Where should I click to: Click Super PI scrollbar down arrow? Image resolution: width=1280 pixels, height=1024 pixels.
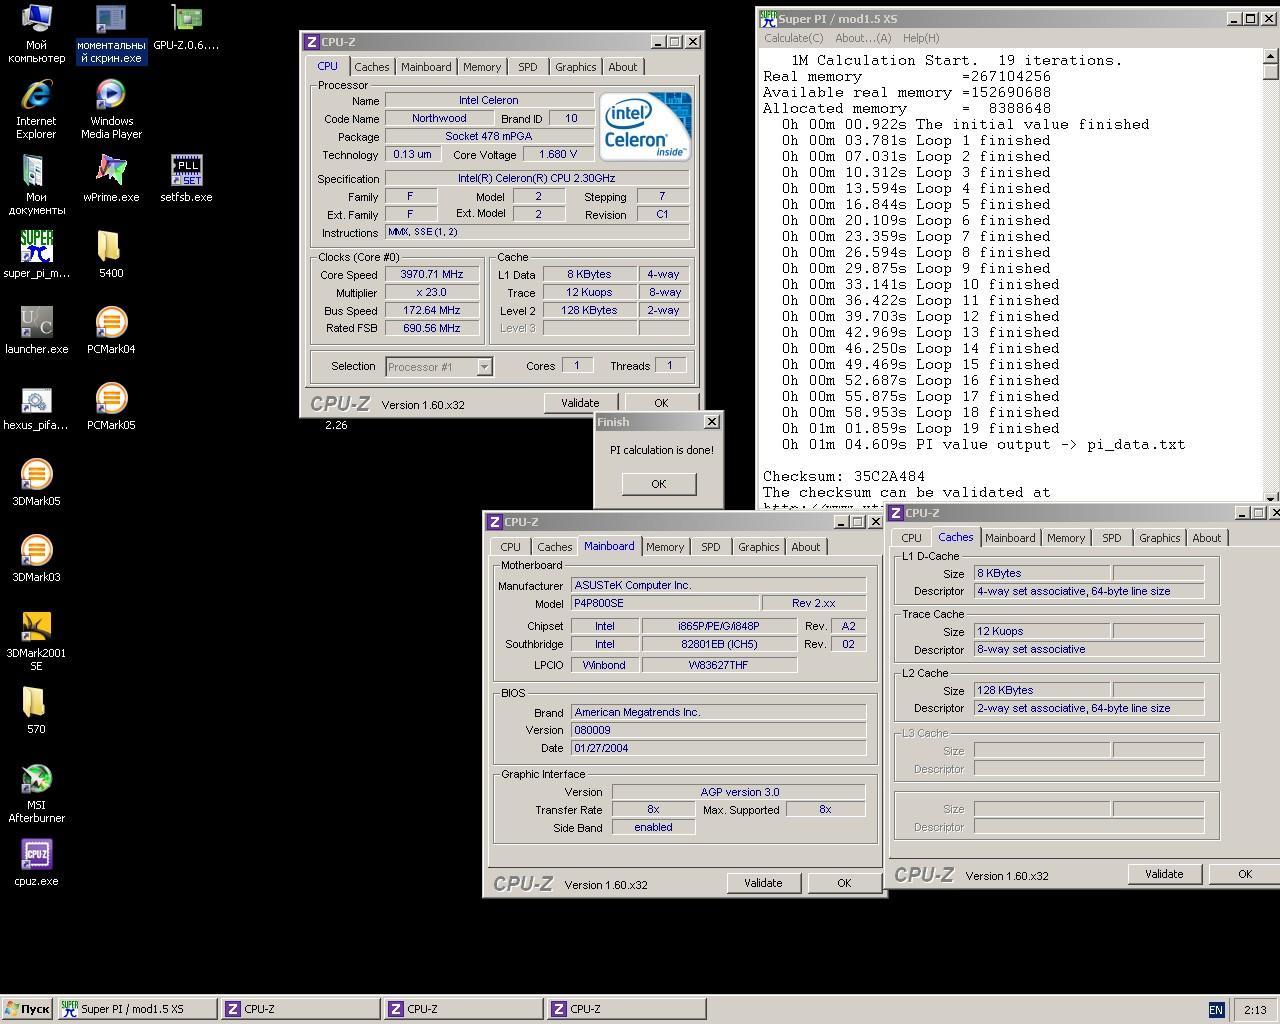pos(1271,497)
